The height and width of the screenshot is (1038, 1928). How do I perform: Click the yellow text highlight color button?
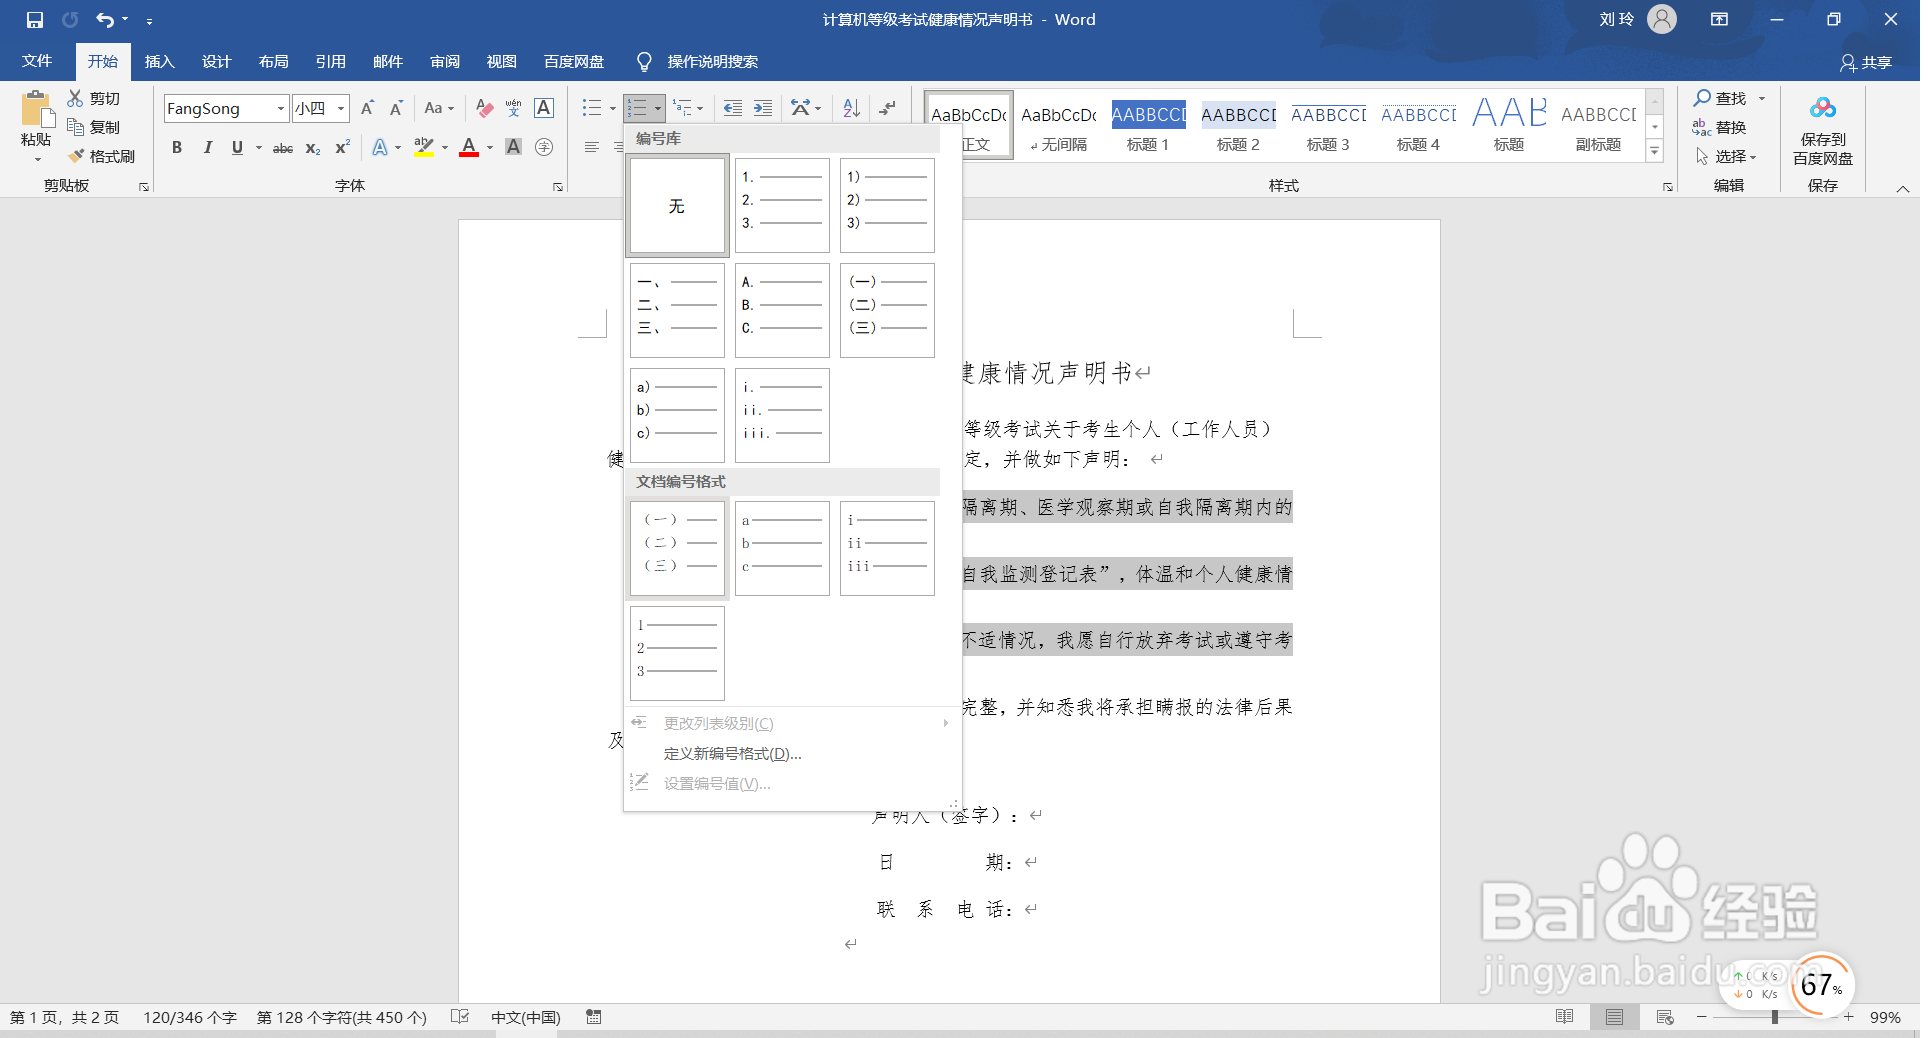pyautogui.click(x=424, y=147)
